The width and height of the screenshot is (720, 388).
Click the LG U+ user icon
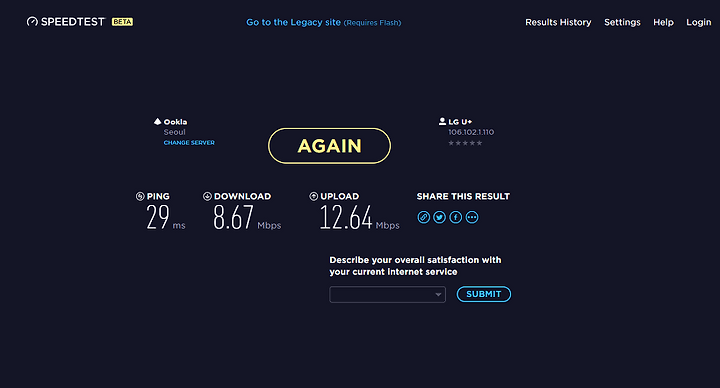point(442,121)
